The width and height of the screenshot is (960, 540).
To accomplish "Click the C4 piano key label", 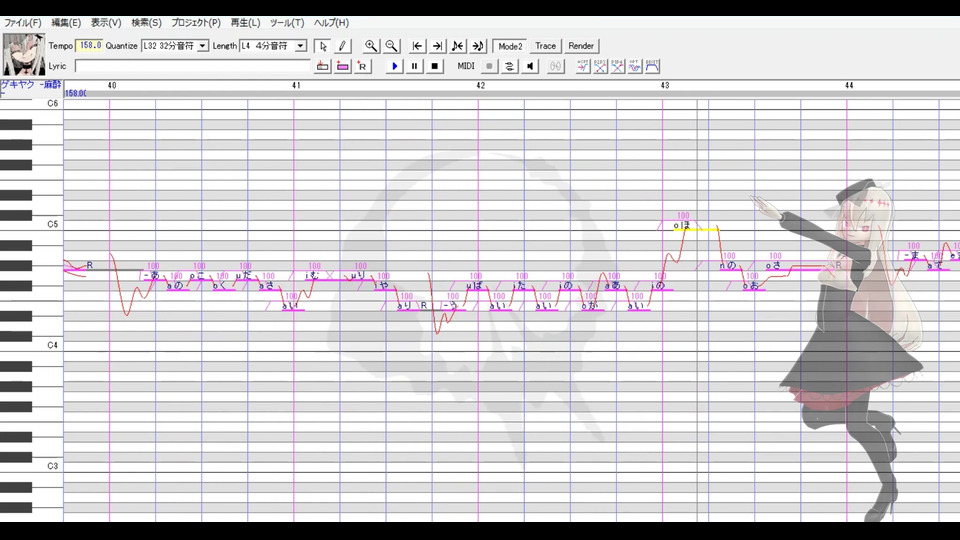I will pos(53,345).
